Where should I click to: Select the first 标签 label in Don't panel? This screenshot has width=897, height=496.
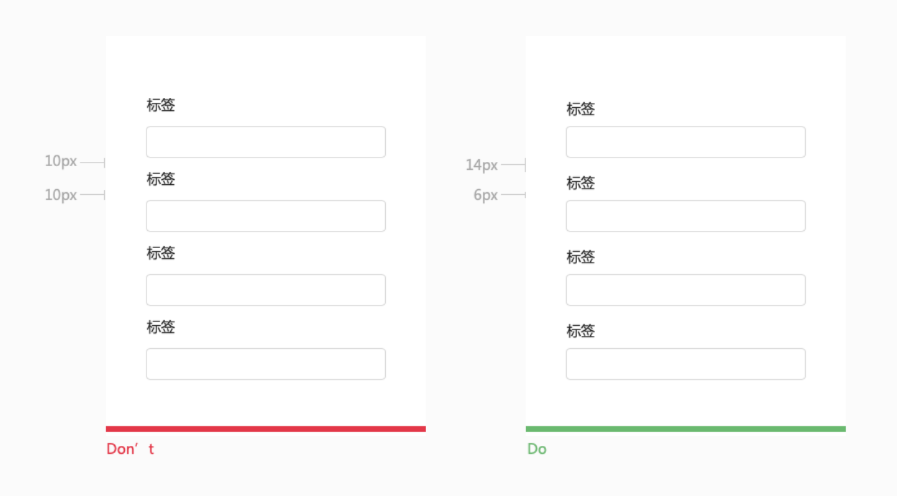tap(161, 105)
